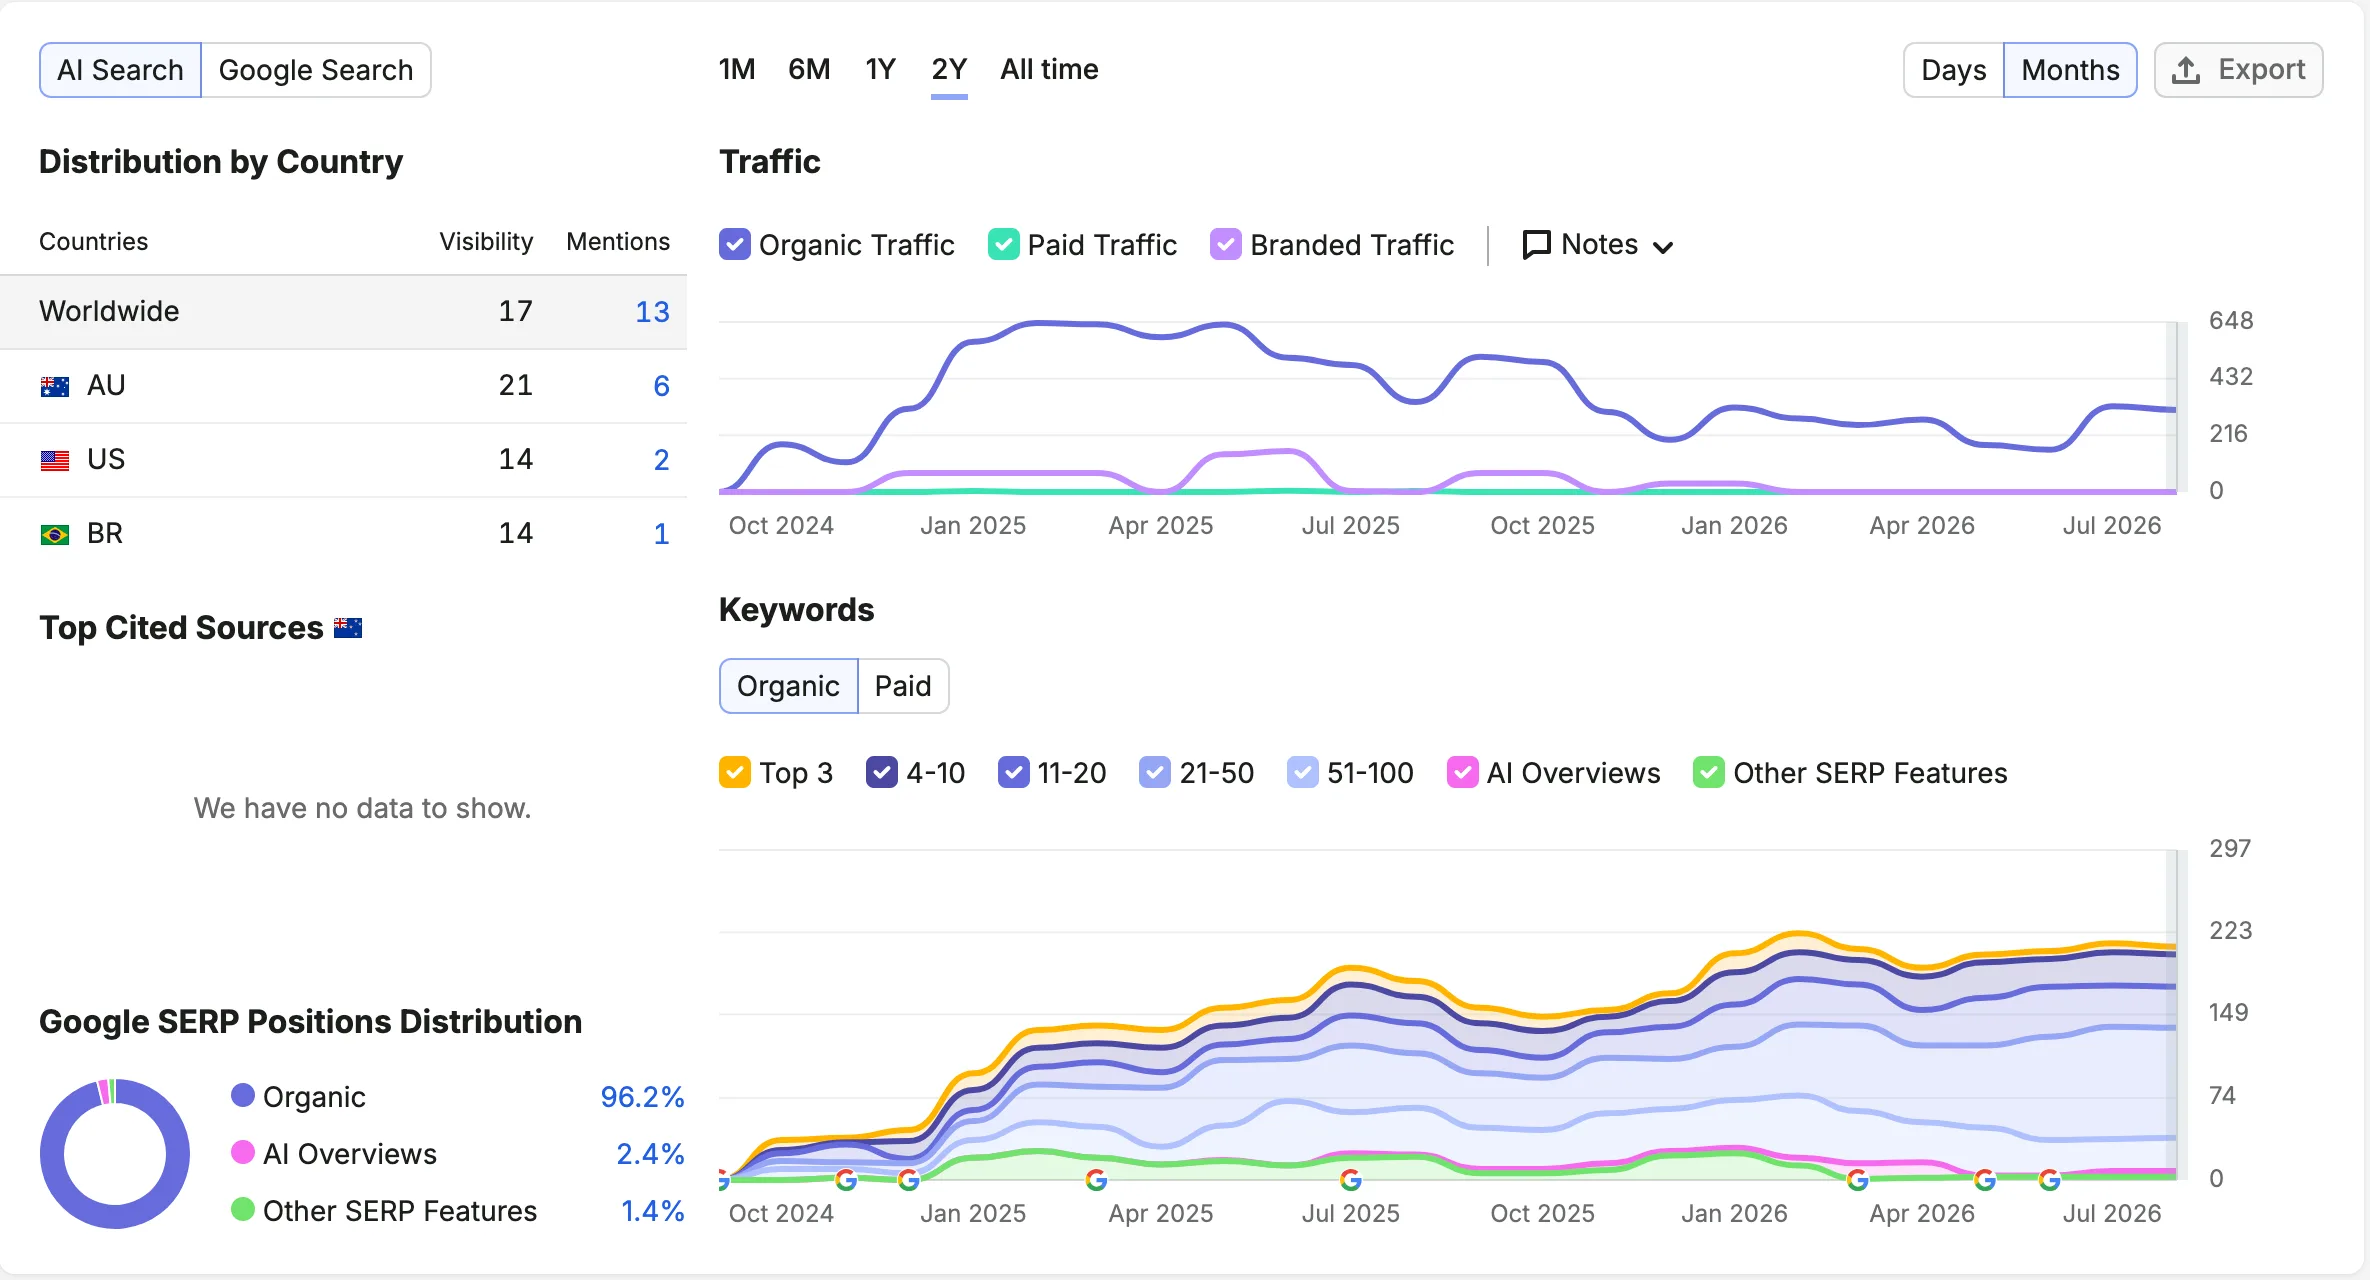Click the Export button

[x=2238, y=70]
